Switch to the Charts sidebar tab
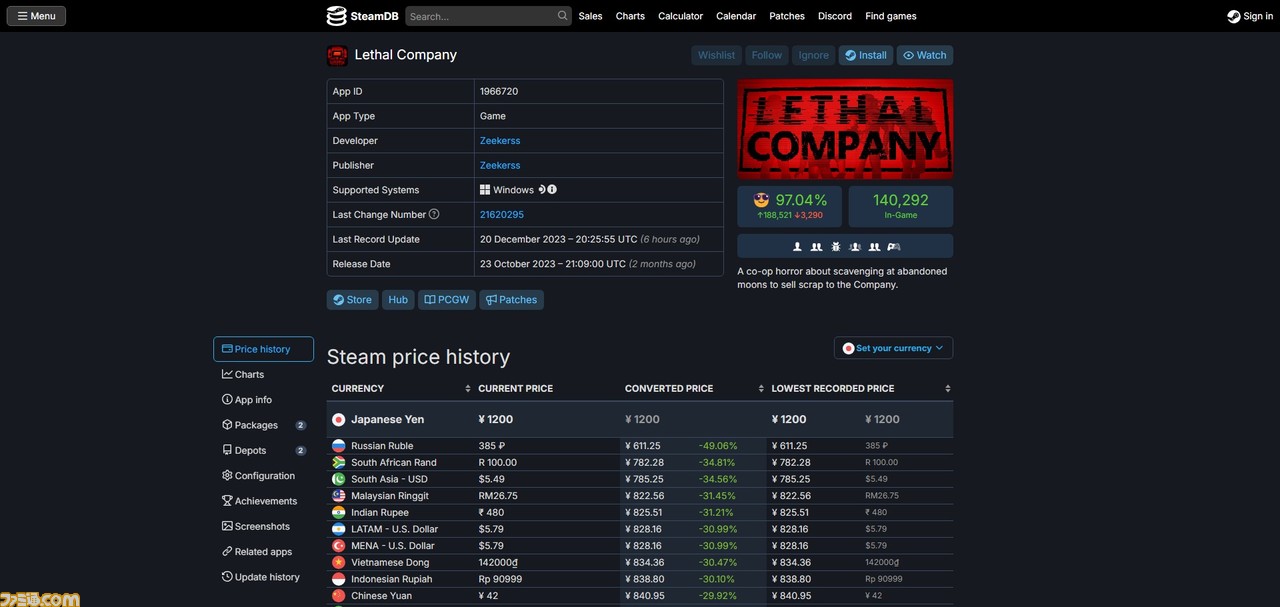The image size is (1280, 607). [263, 374]
